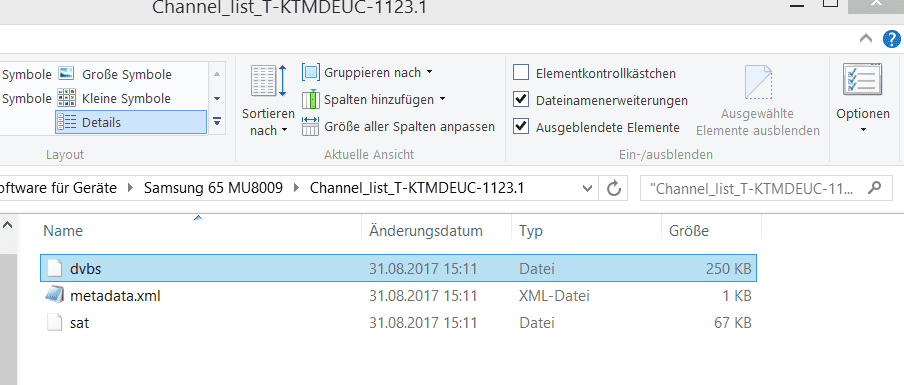Refresh the folder with the reload icon
The width and height of the screenshot is (904, 385).
pyautogui.click(x=615, y=188)
